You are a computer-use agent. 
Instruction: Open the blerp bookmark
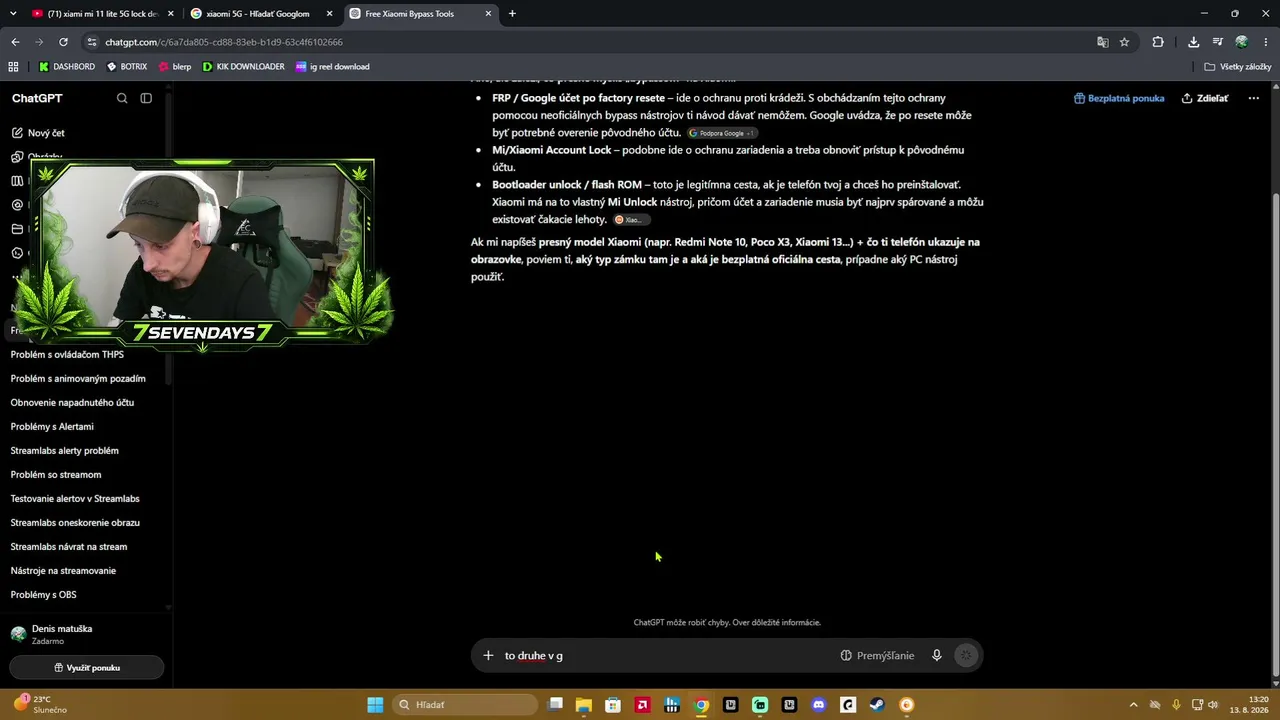[175, 67]
